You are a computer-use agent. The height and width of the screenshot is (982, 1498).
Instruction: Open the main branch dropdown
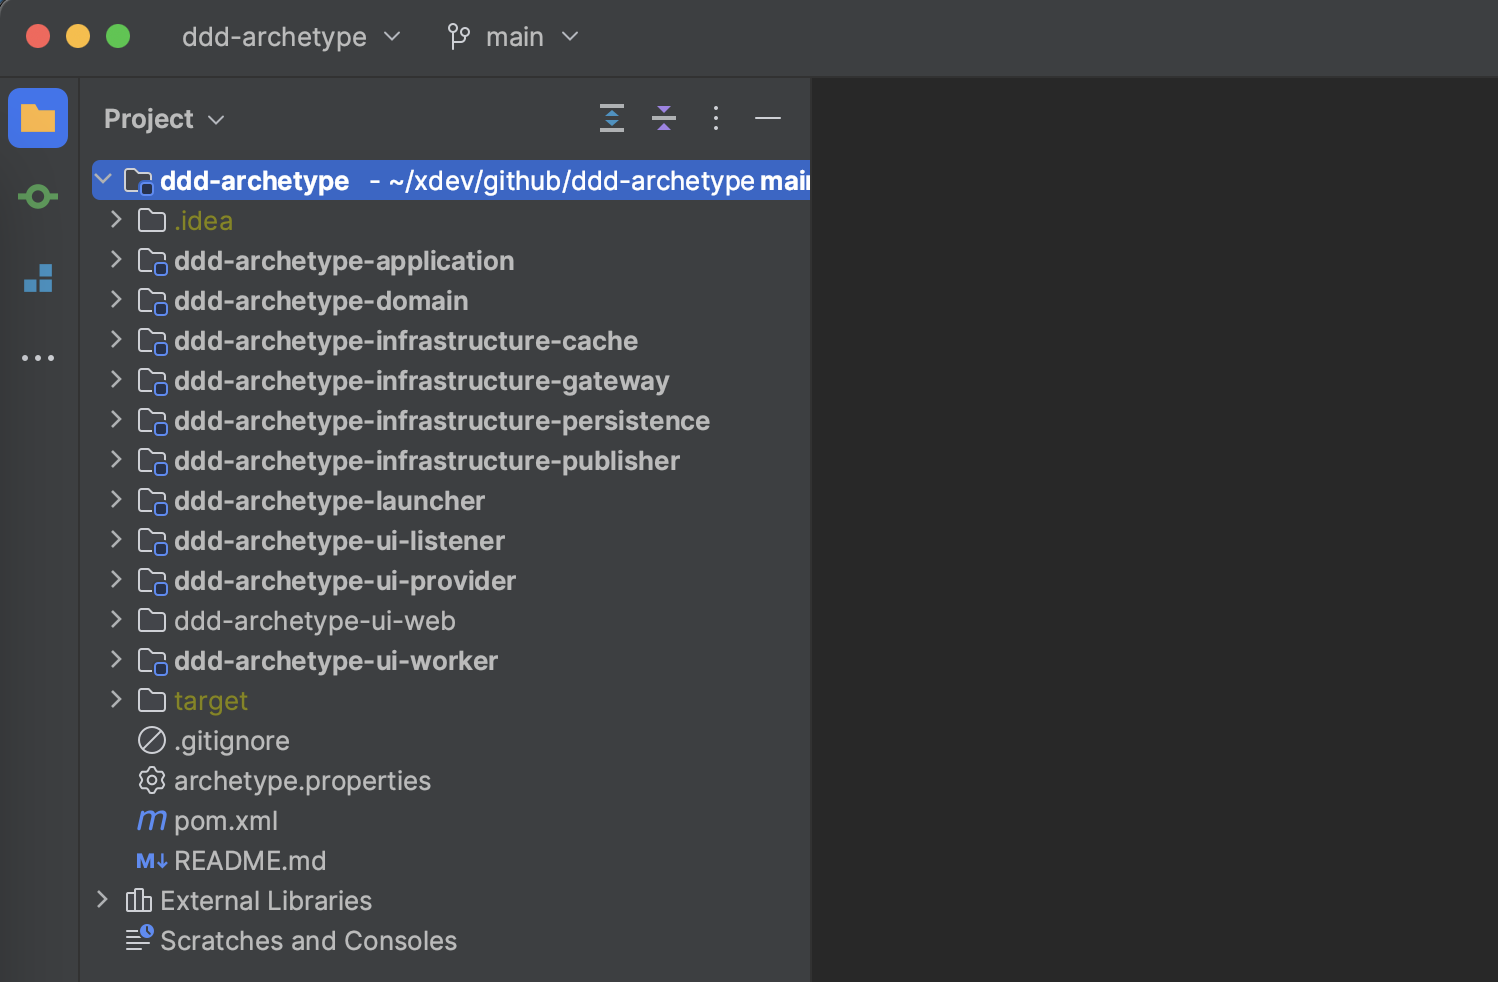coord(513,37)
